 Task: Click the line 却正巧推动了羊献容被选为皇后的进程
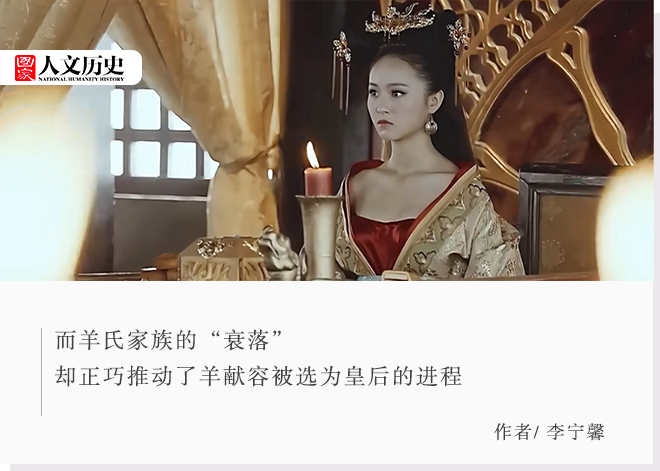(258, 376)
